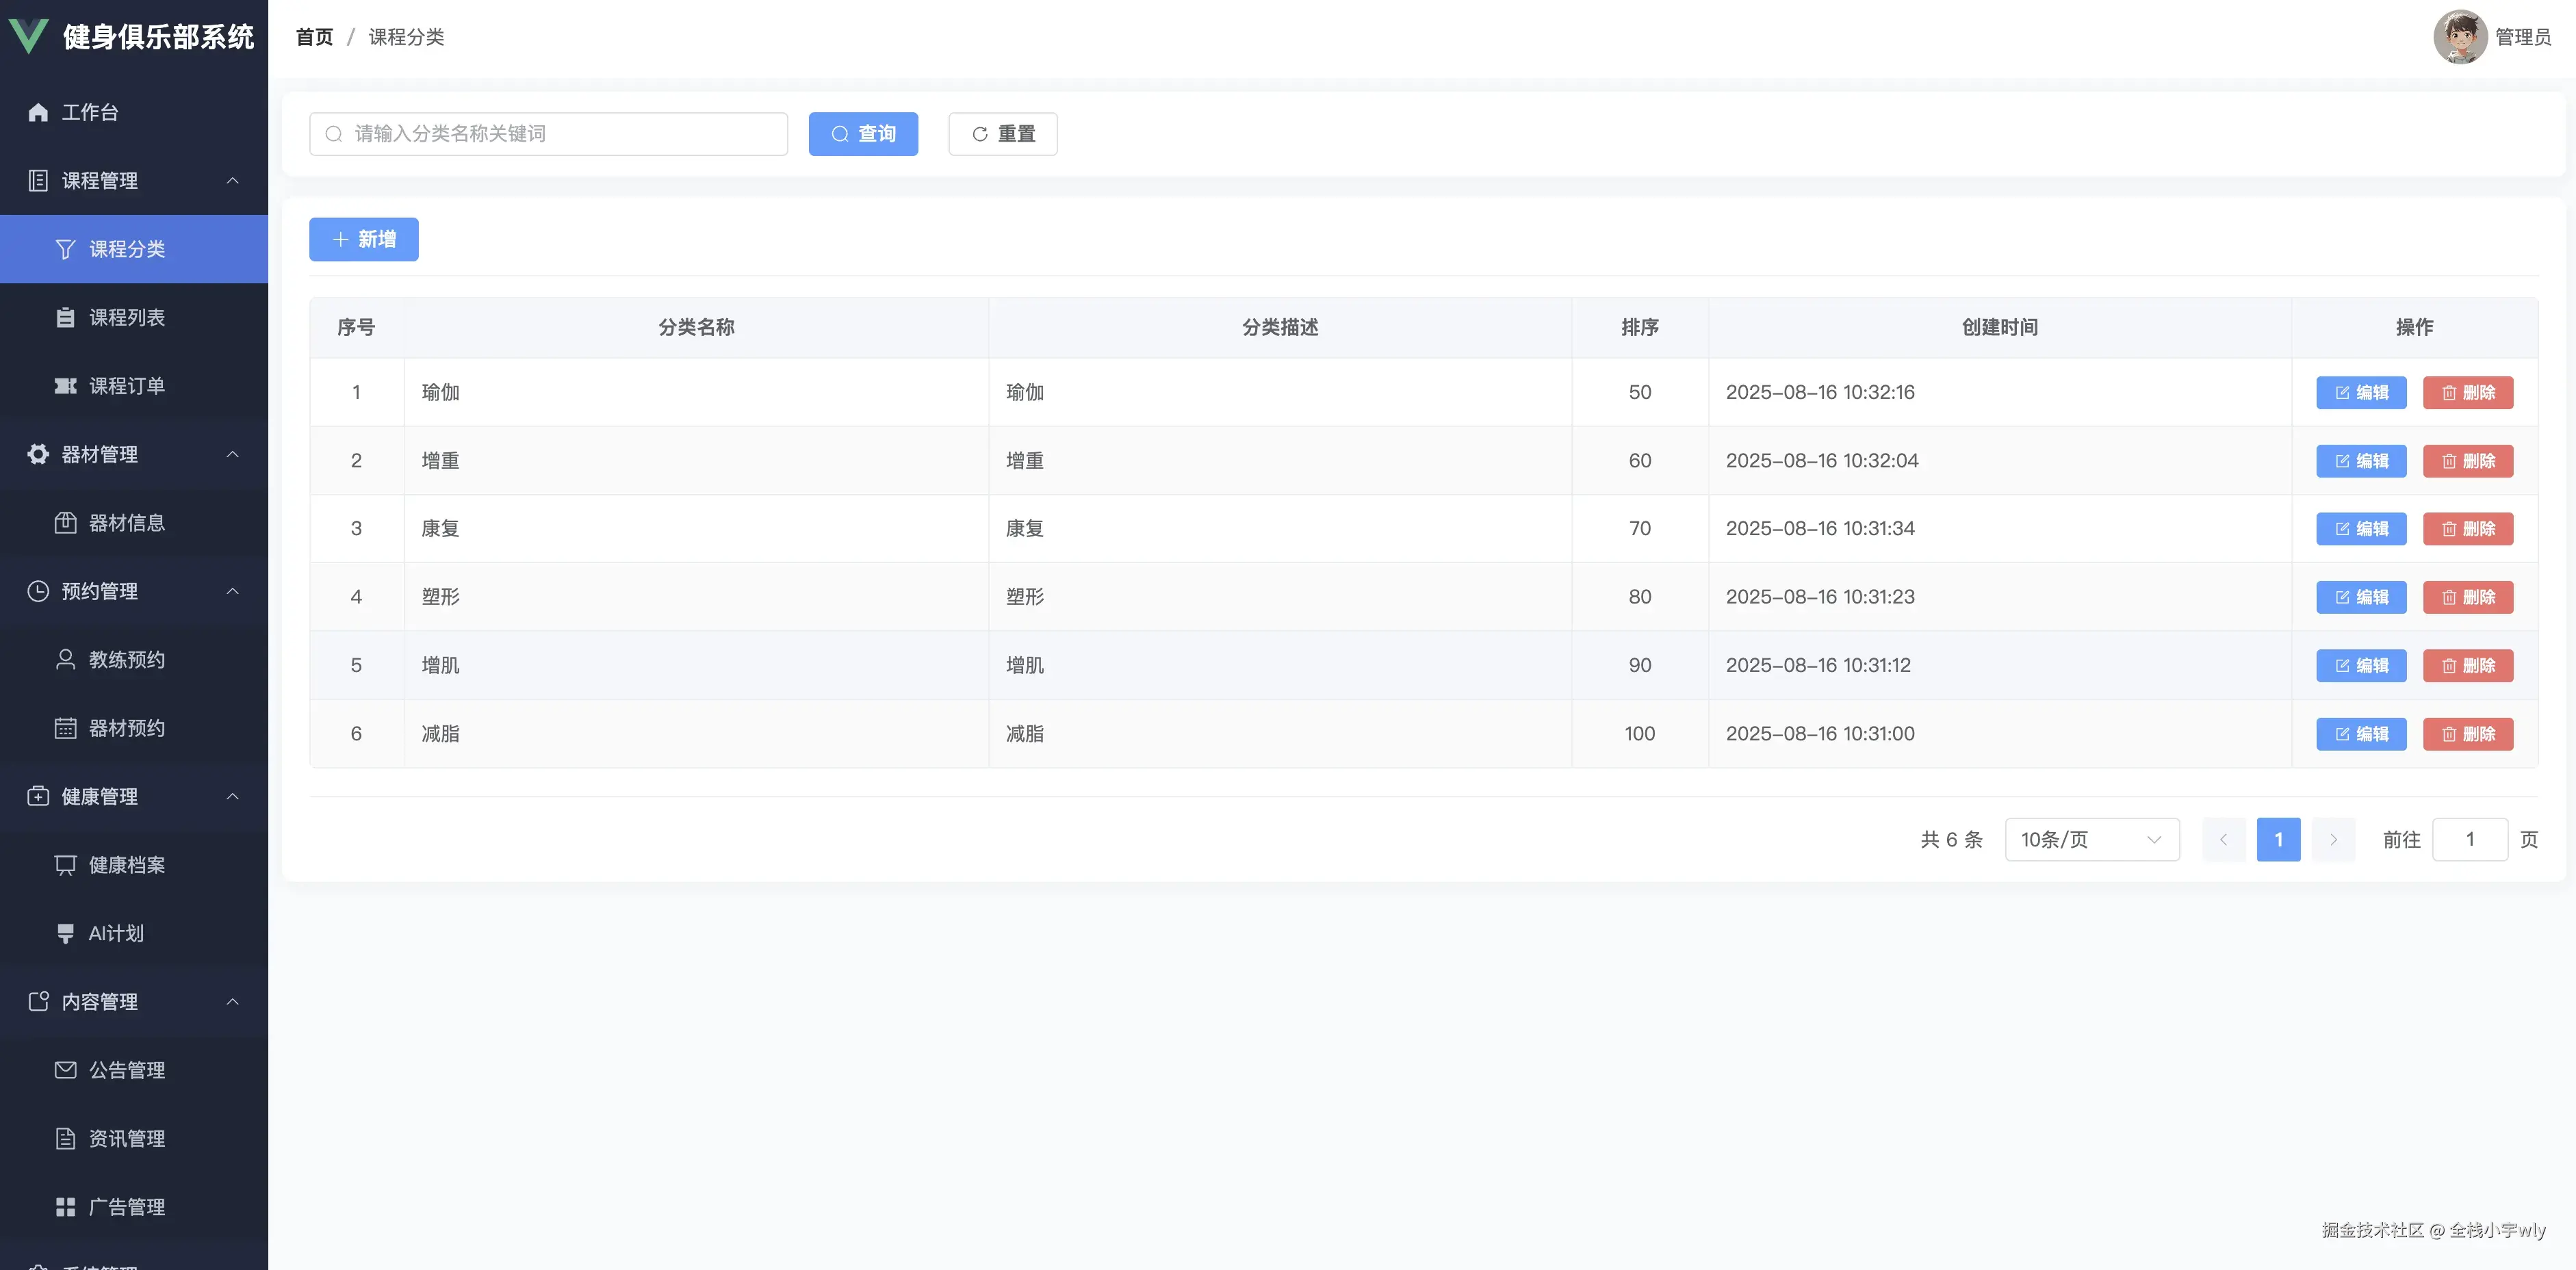Image resolution: width=2576 pixels, height=1270 pixels.
Task: Go to 教练预约 user icon item
Action: pos(126,660)
